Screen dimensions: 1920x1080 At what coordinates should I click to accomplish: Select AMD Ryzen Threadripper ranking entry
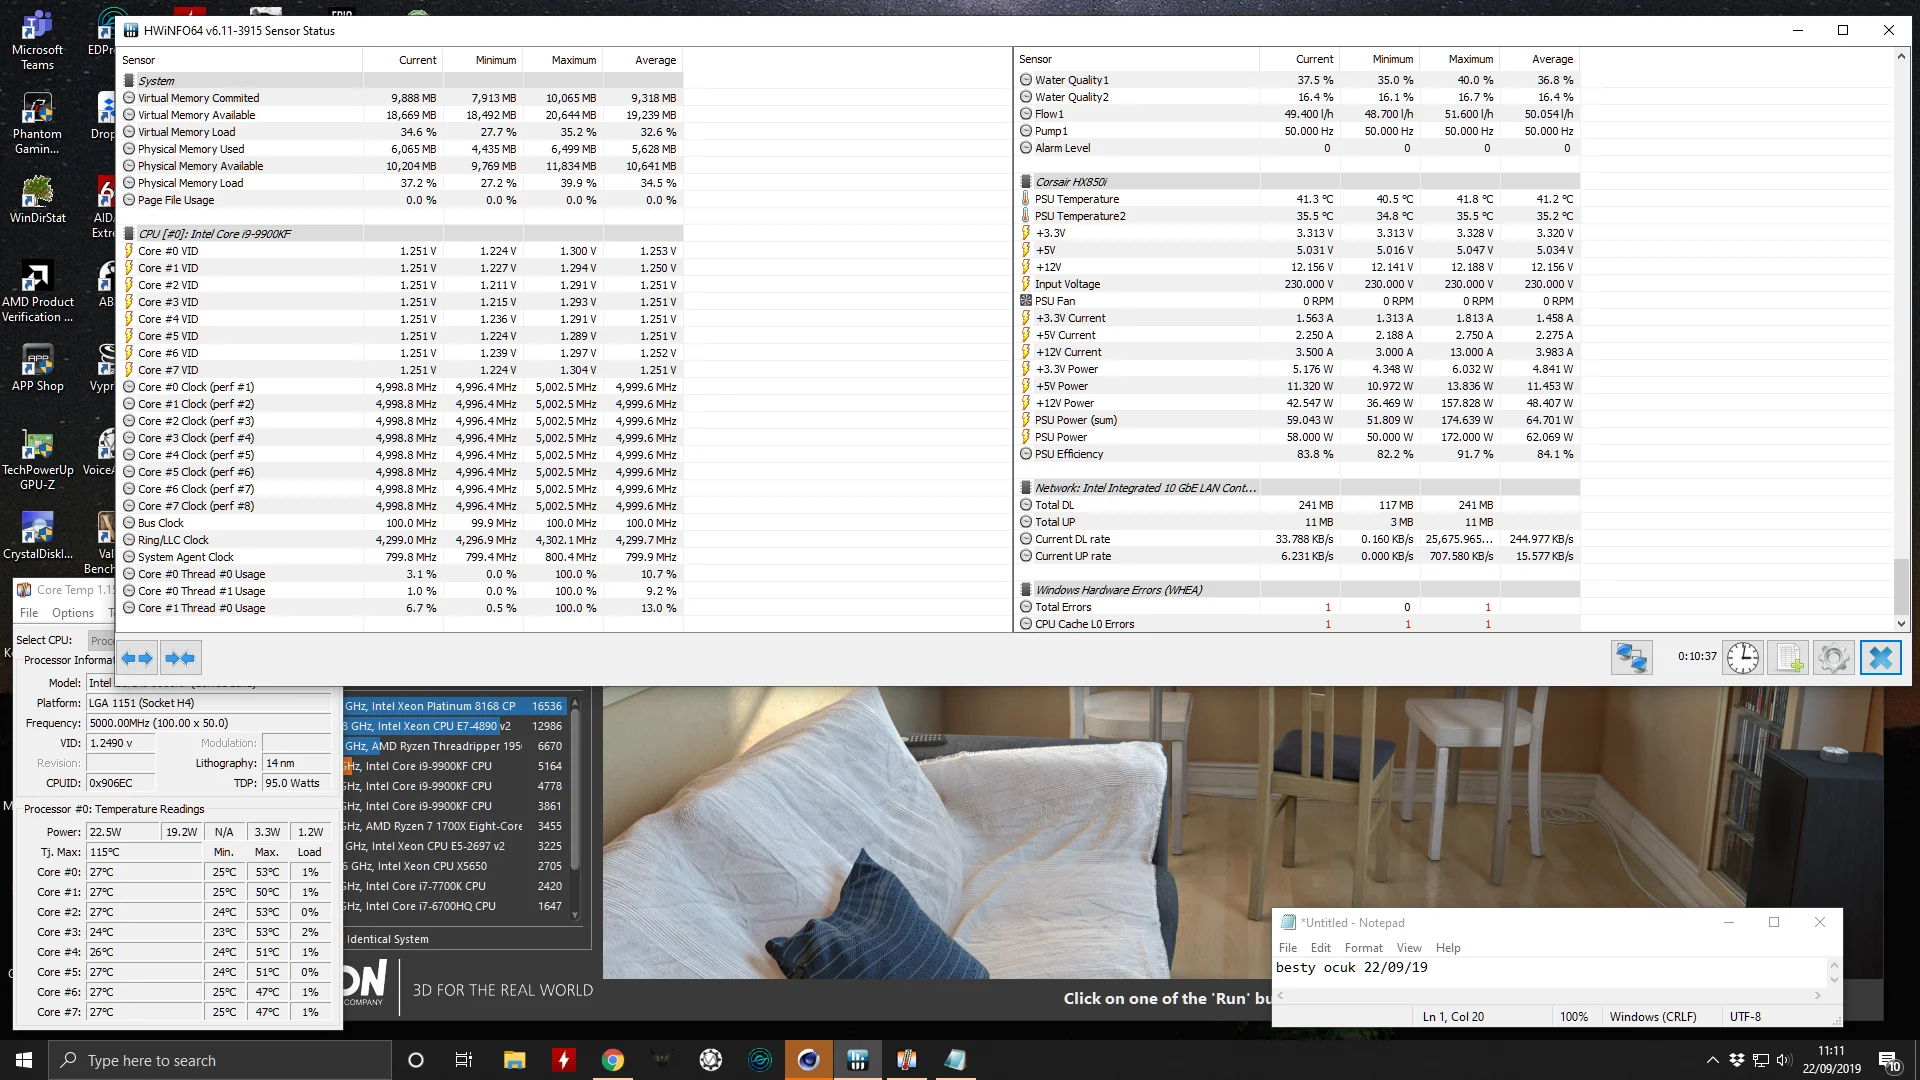[x=455, y=746]
